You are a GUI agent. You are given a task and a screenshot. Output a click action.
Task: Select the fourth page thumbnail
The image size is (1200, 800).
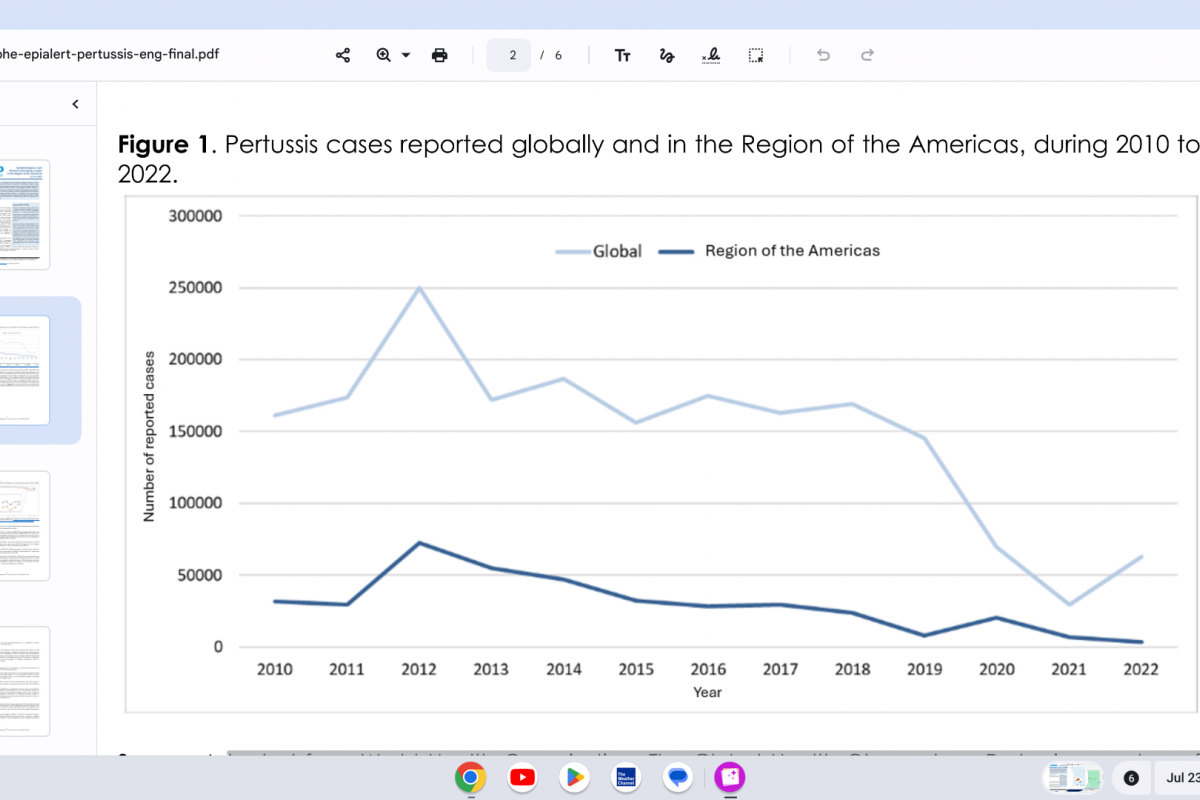[x=24, y=681]
